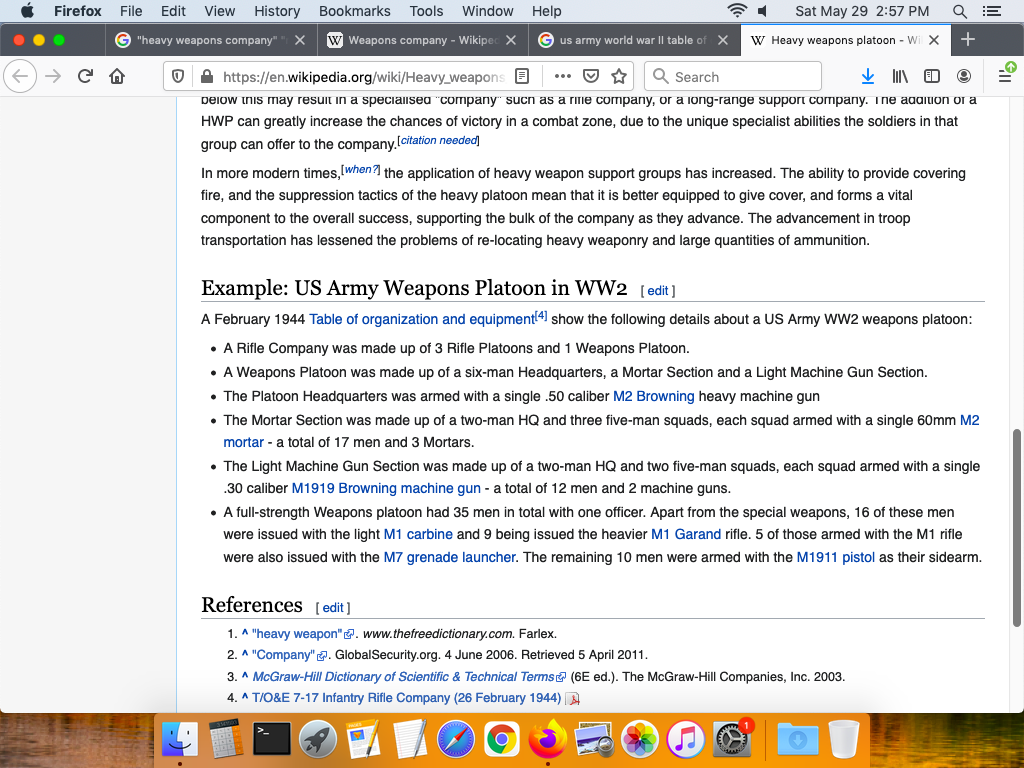The image size is (1024, 768).
Task: Reload the current page
Action: click(x=85, y=76)
